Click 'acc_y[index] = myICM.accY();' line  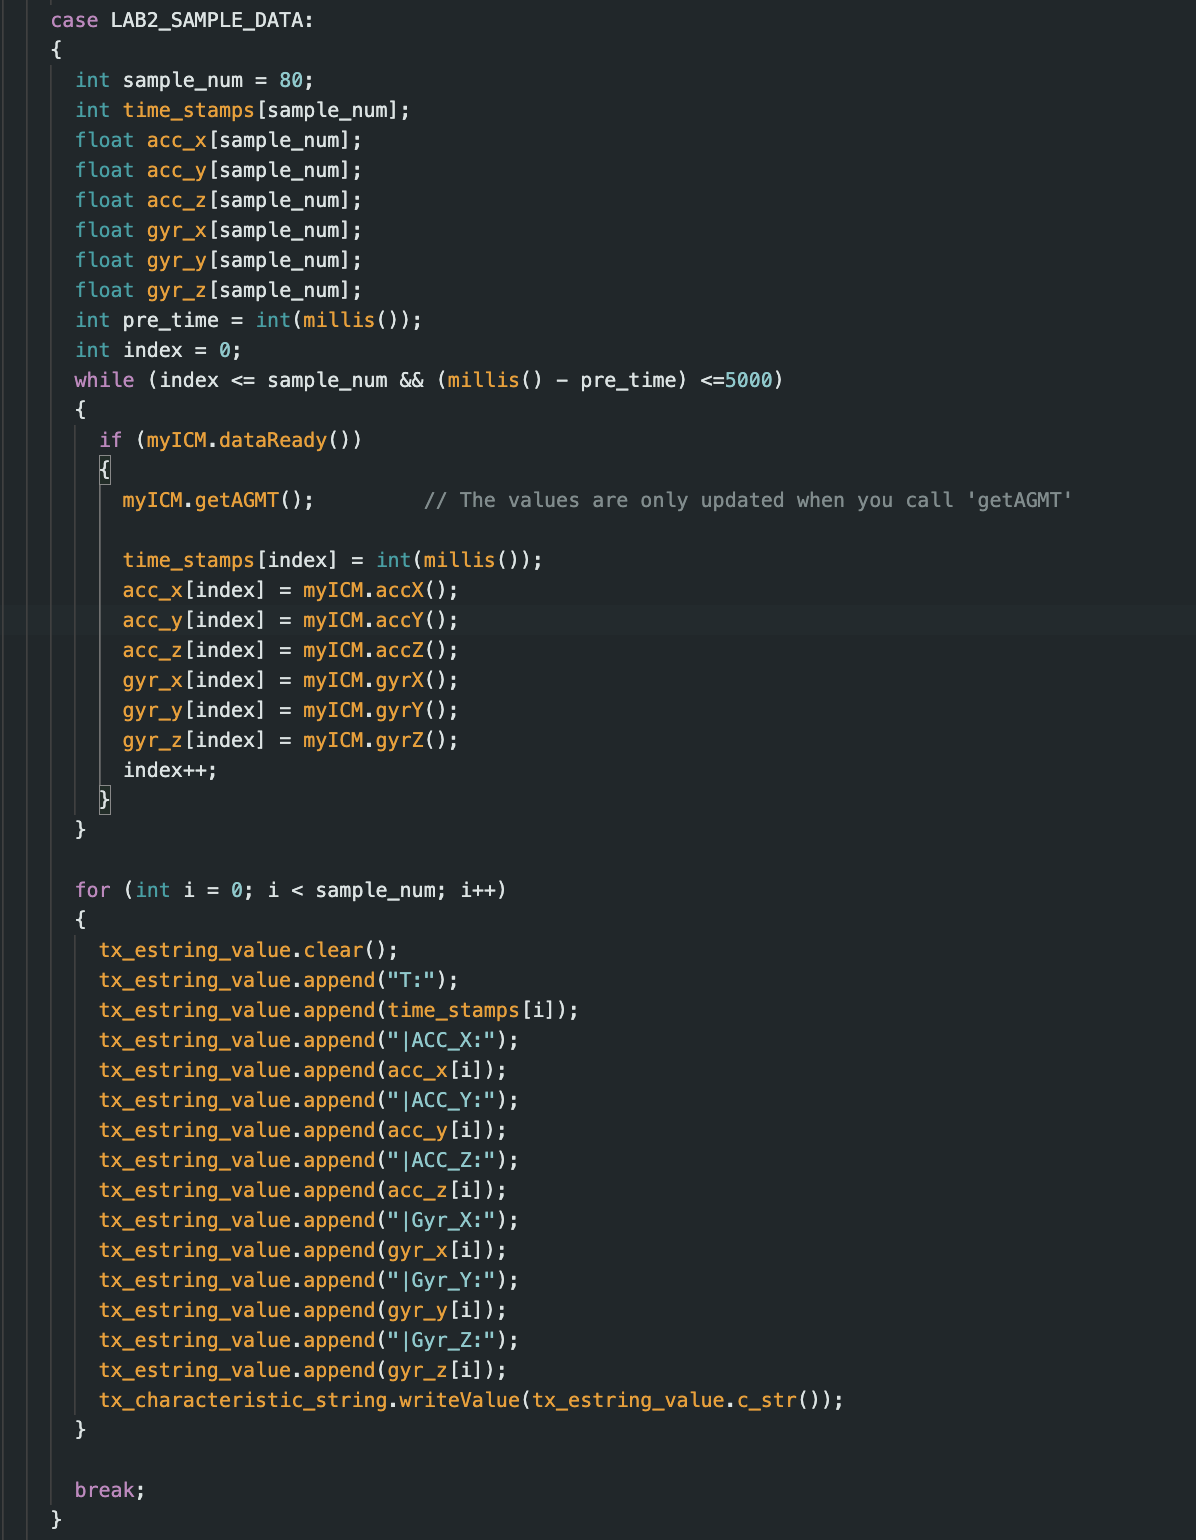tap(291, 620)
